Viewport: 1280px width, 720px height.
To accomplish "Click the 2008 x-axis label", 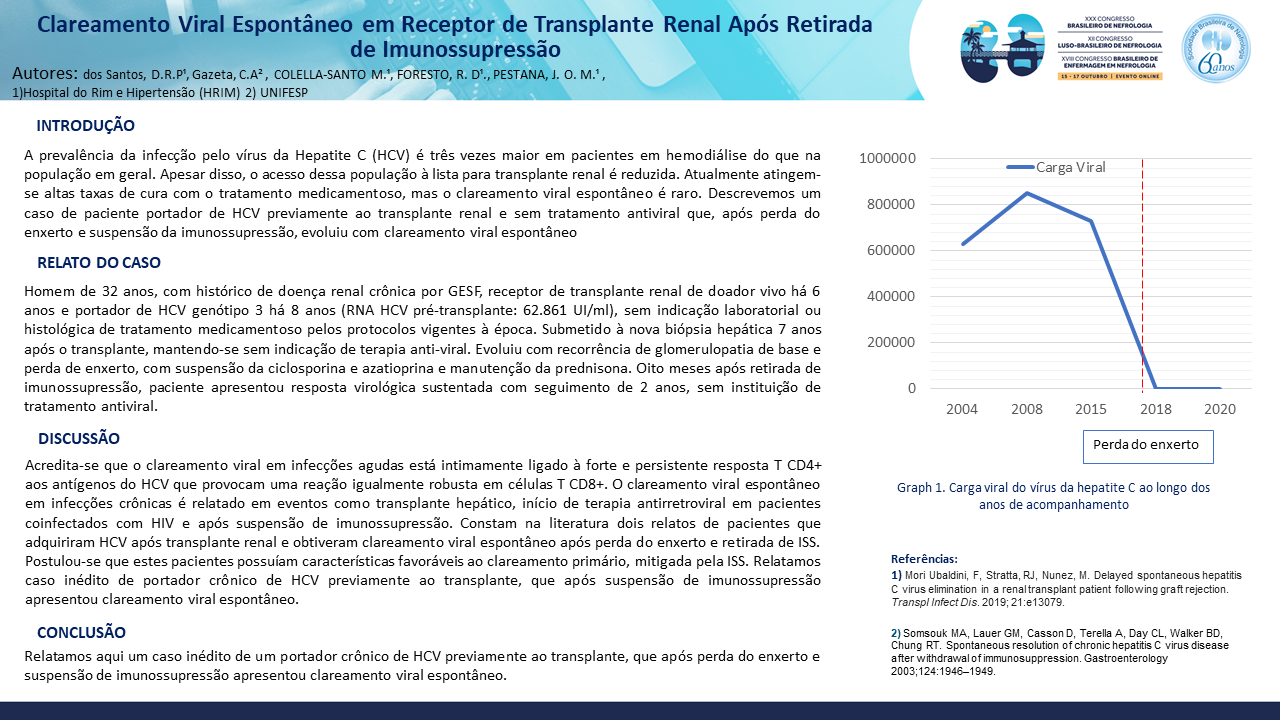I will pos(1027,409).
